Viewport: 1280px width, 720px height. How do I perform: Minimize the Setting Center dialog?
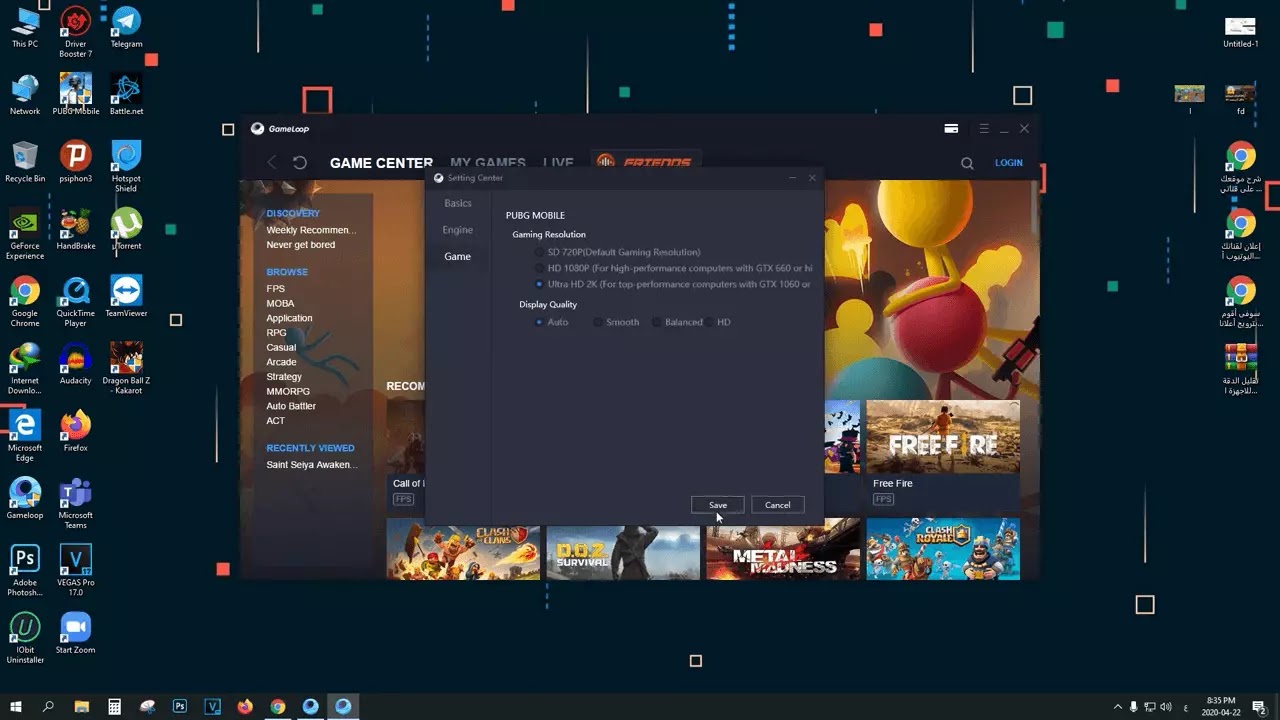tap(792, 178)
